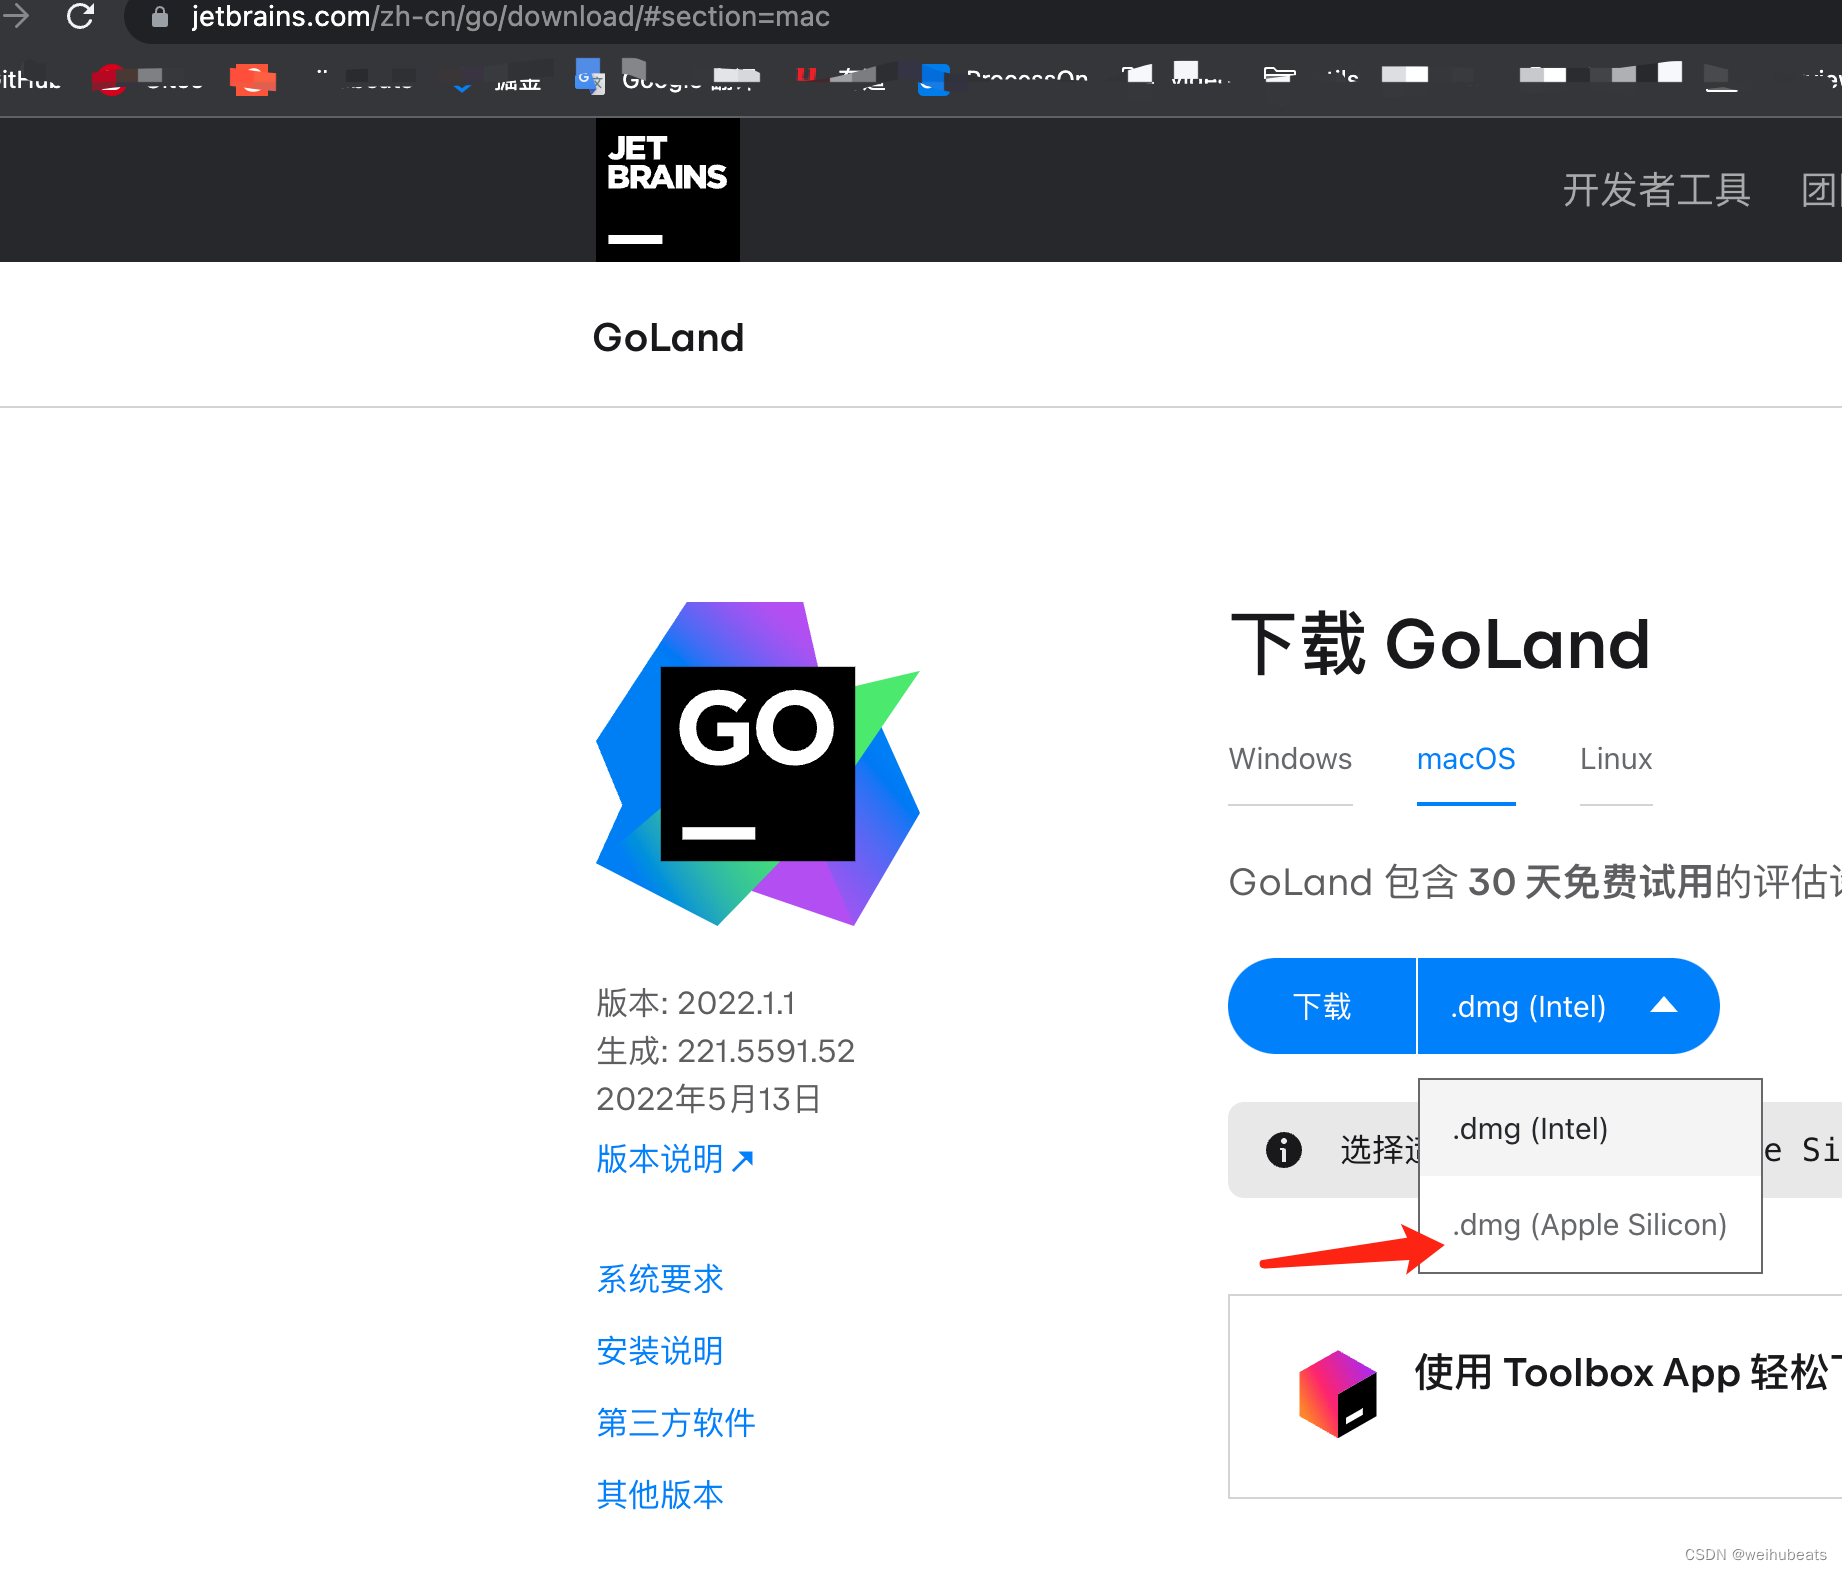
Task: Reload the page with the refresh icon
Action: 80,16
